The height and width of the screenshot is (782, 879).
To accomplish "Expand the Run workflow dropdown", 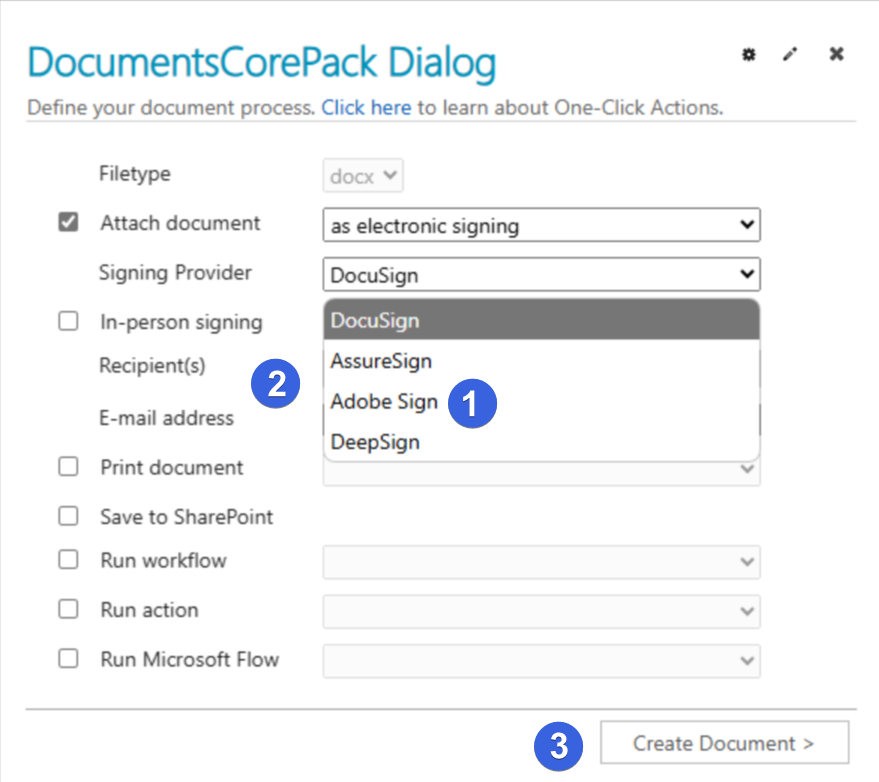I will [x=542, y=562].
